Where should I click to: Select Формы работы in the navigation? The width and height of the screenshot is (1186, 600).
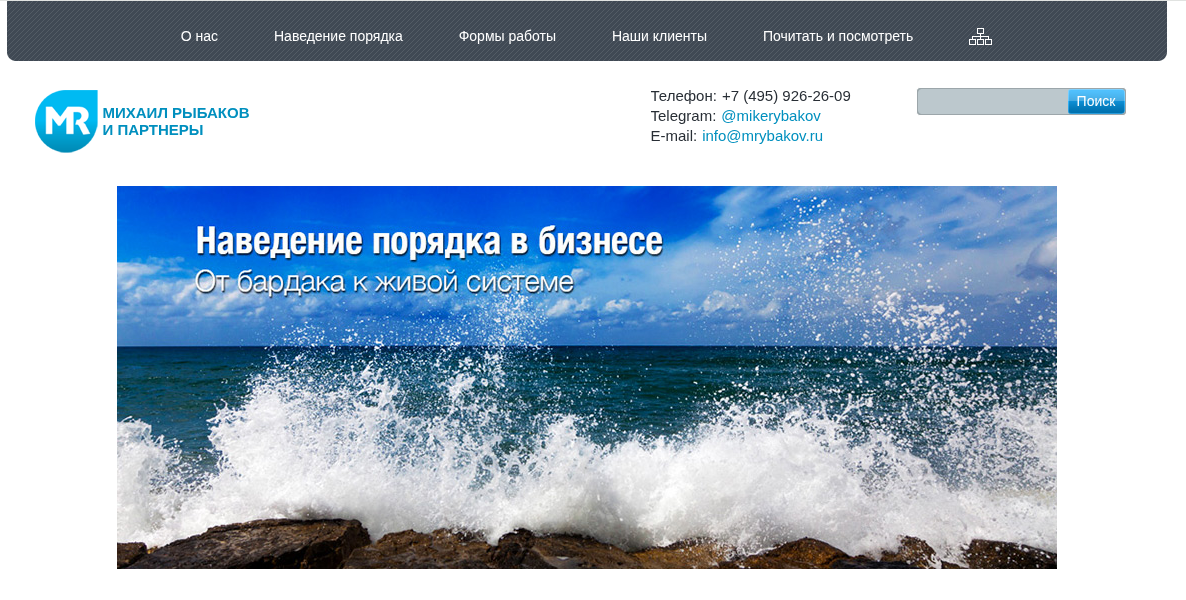click(x=507, y=36)
